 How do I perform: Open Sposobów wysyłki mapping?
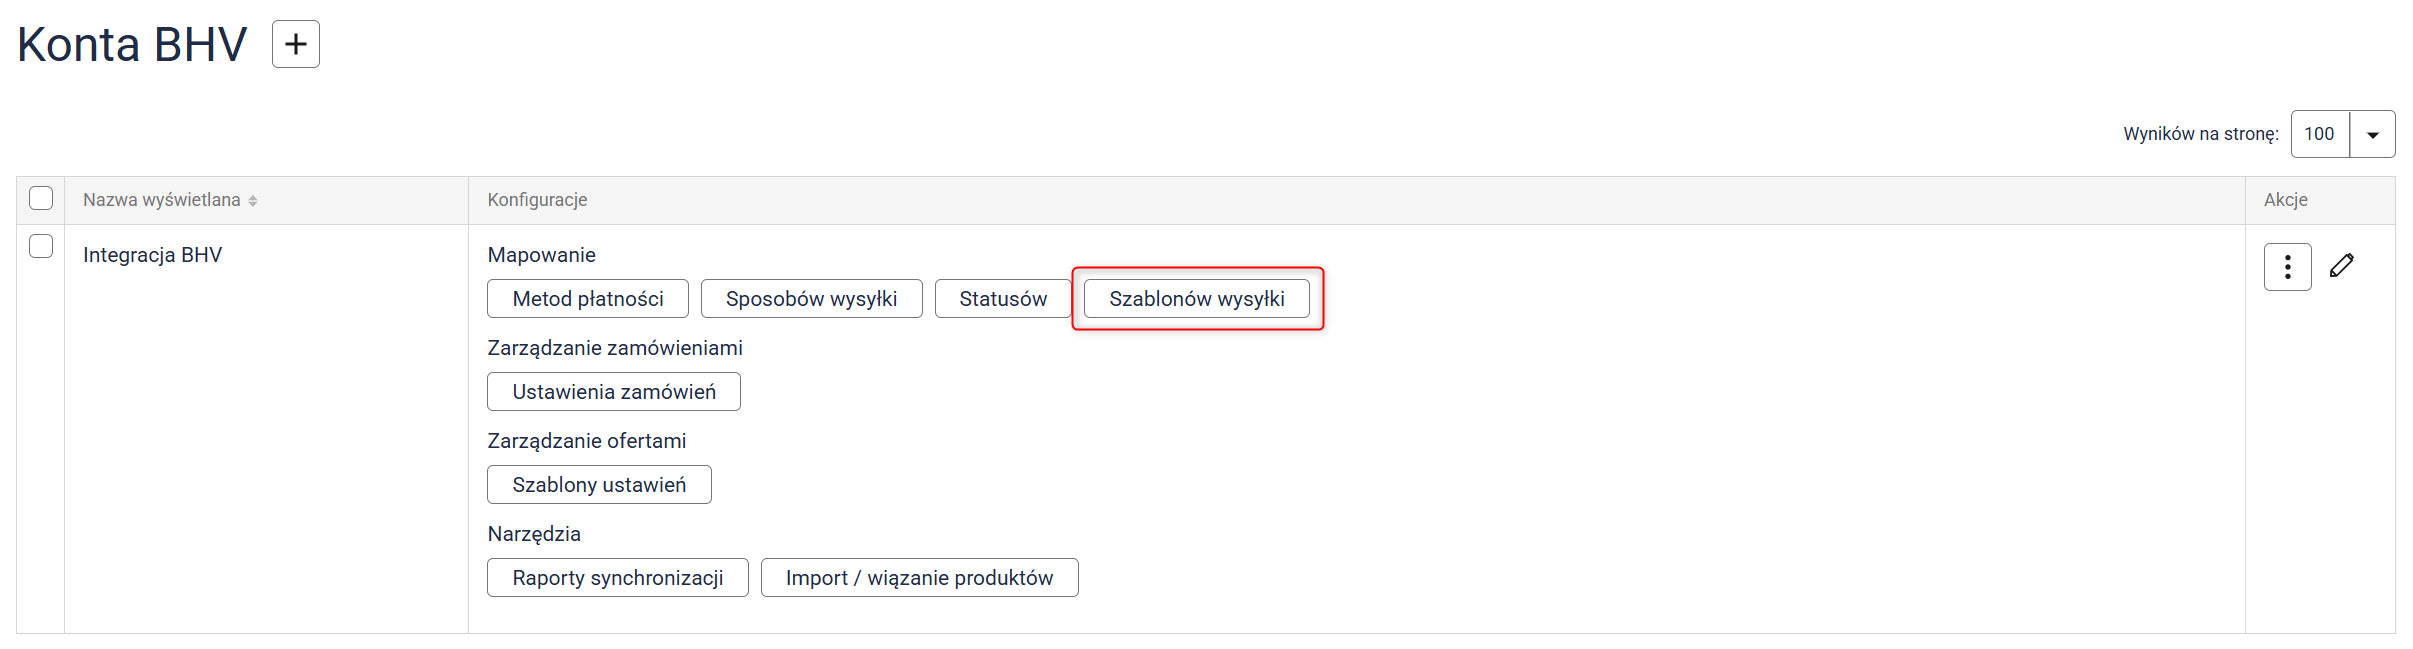[811, 299]
